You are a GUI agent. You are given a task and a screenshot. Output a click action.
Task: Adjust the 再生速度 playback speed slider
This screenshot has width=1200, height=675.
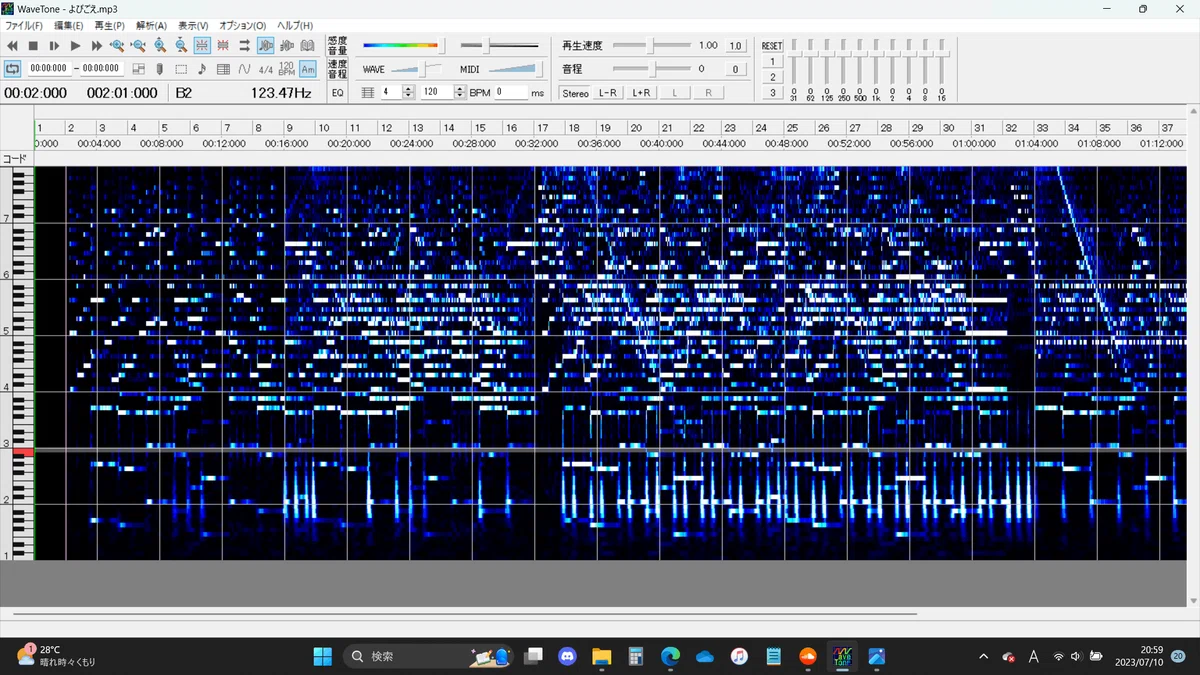tap(650, 45)
